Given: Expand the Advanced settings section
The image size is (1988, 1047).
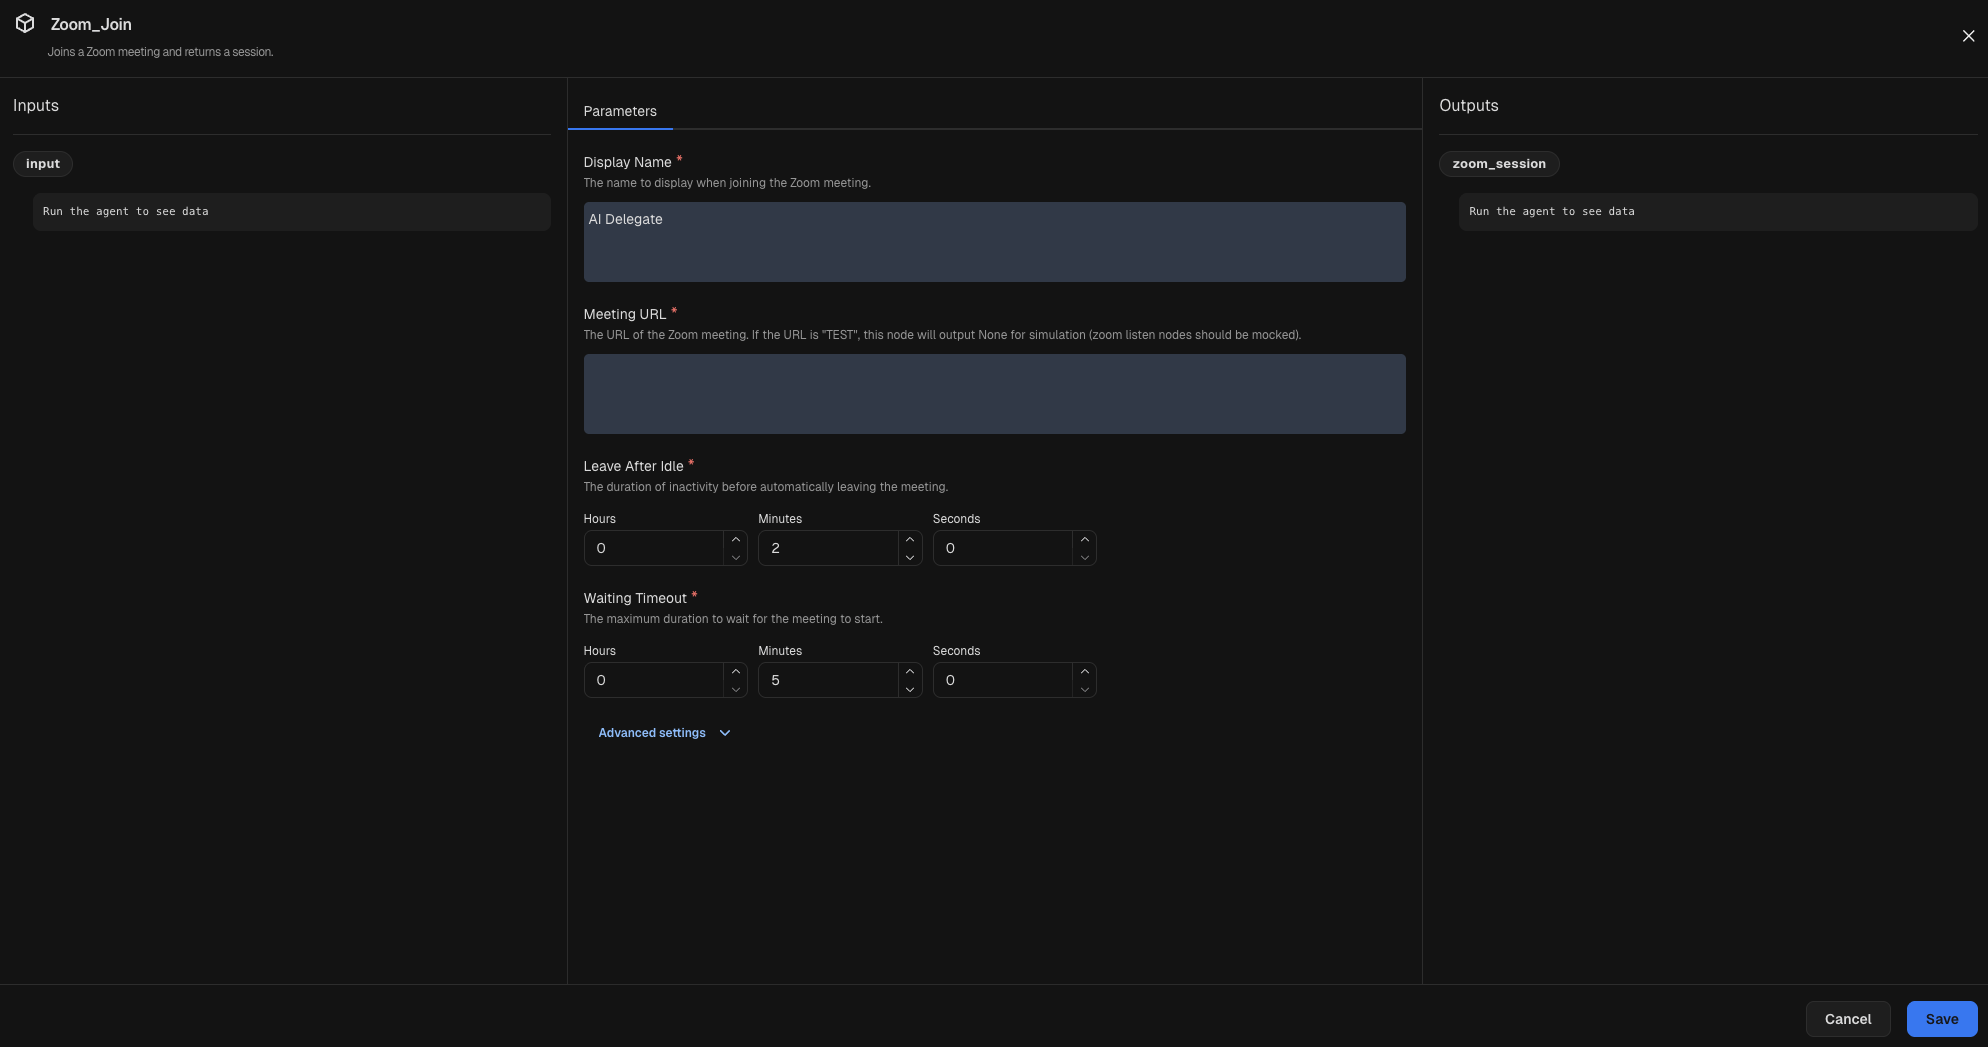Looking at the screenshot, I should 651,732.
